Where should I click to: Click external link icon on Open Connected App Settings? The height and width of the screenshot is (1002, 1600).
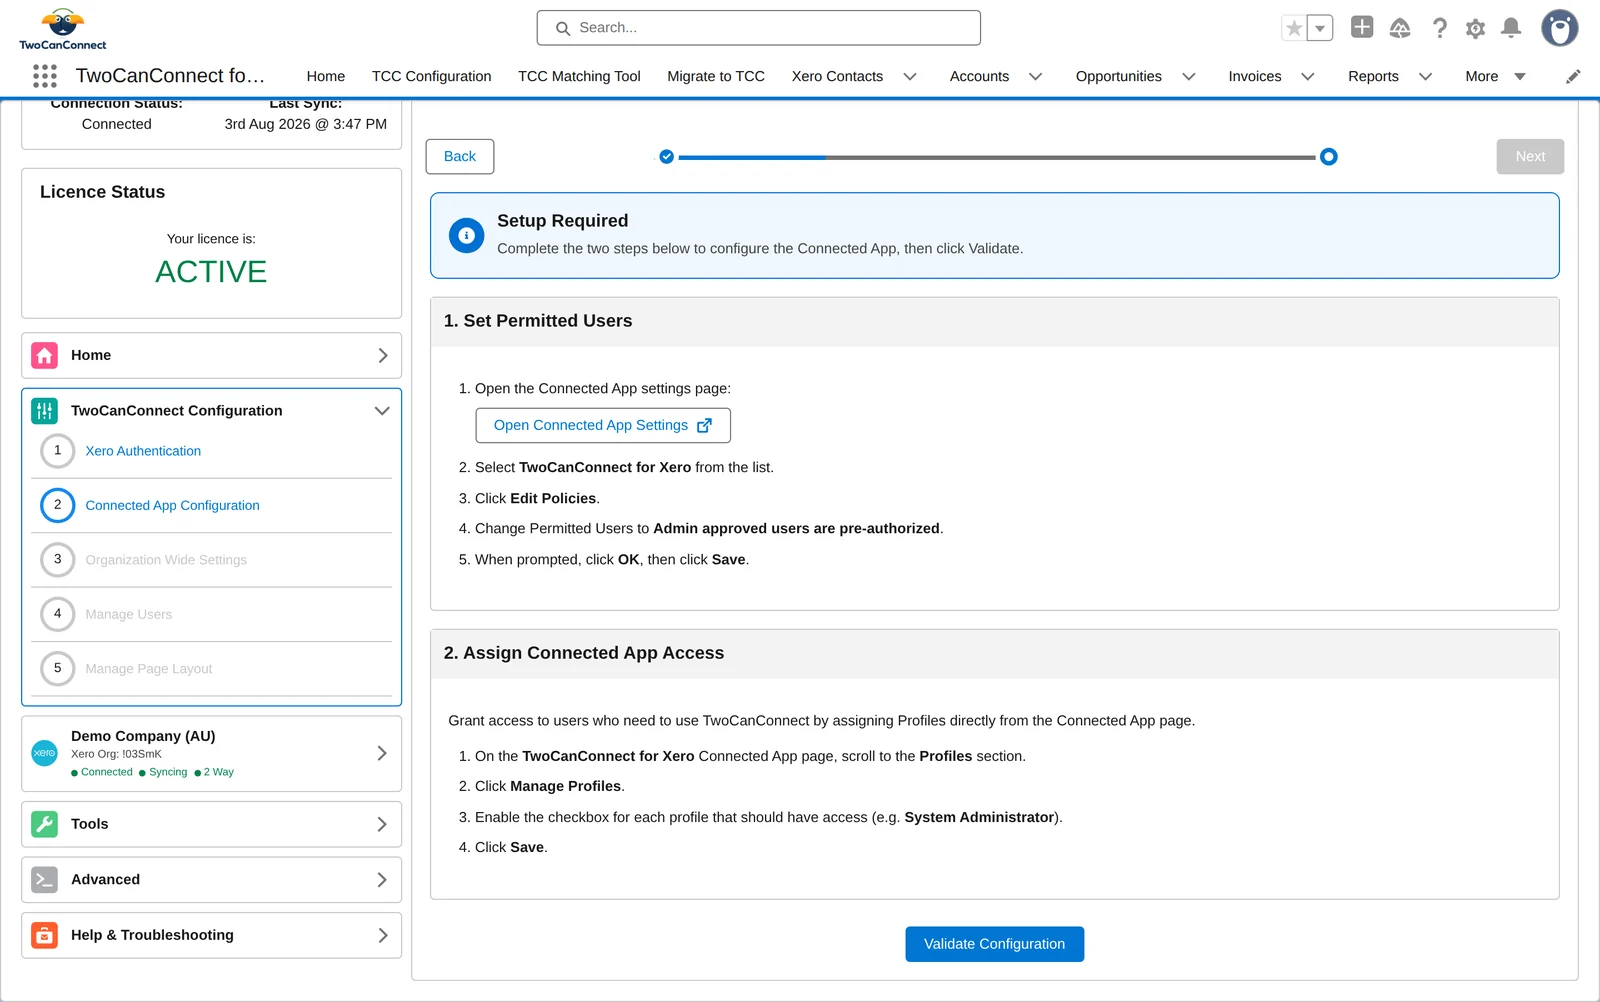[704, 425]
